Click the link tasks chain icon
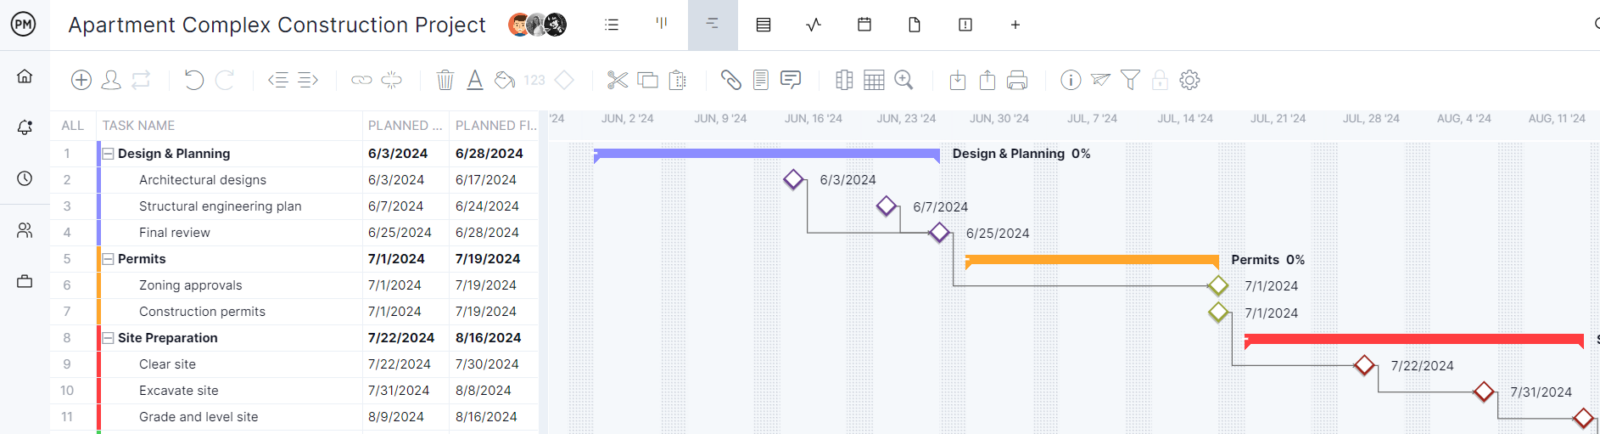This screenshot has height=434, width=1600. coord(361,80)
